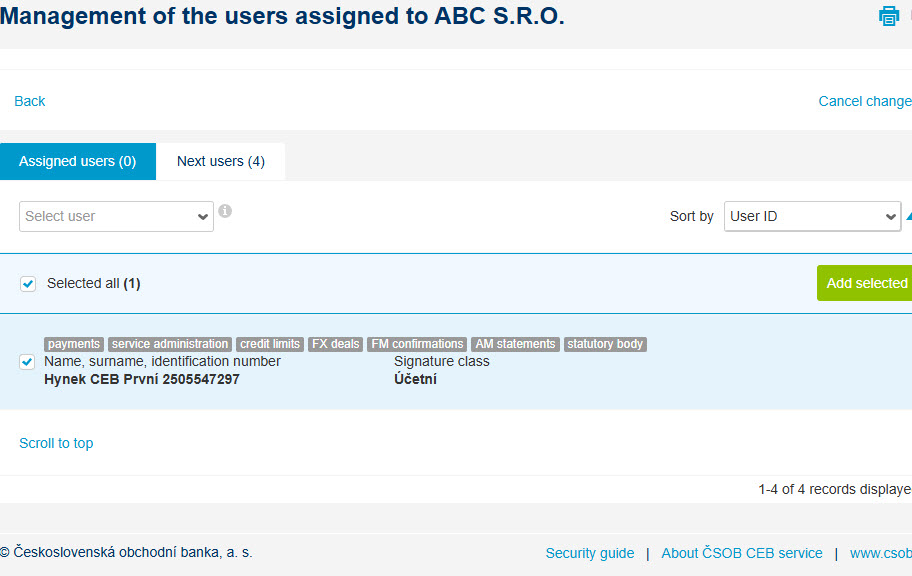Click the statutory body tag

point(605,344)
